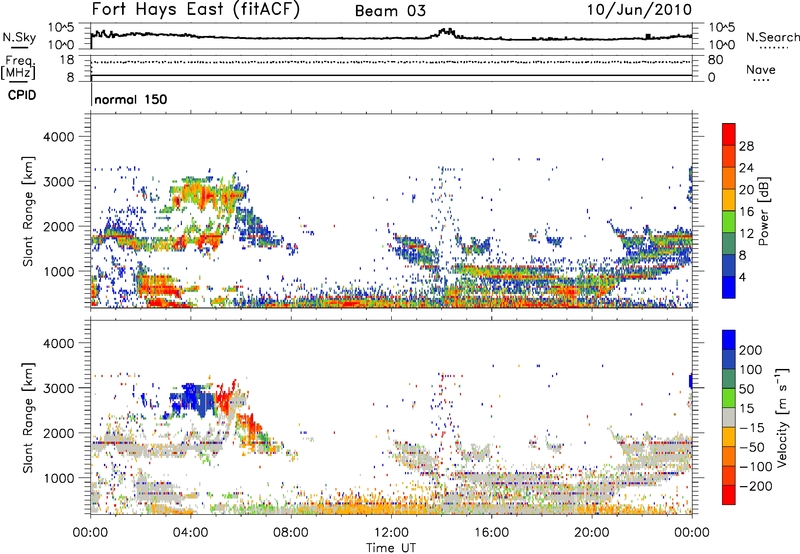Image resolution: width=800 pixels, height=554 pixels.
Task: Click the red velocity patch near 05:30 at 3000 km
Action: tap(224, 398)
